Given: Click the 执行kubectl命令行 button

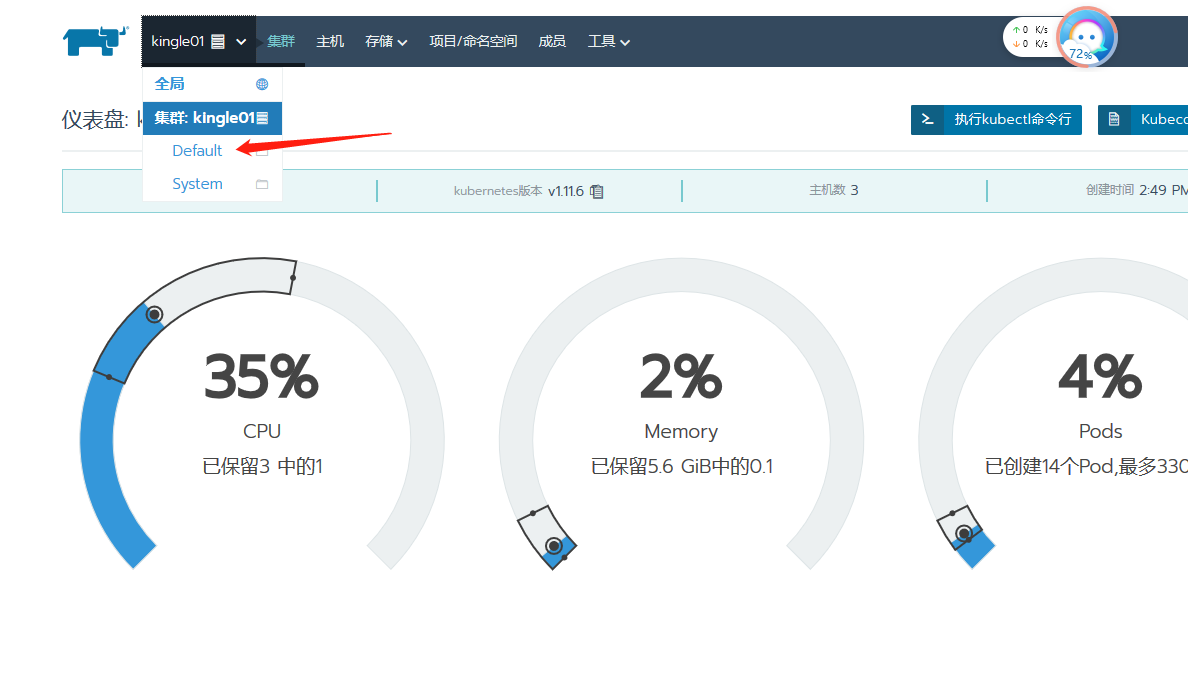Looking at the screenshot, I should [996, 120].
